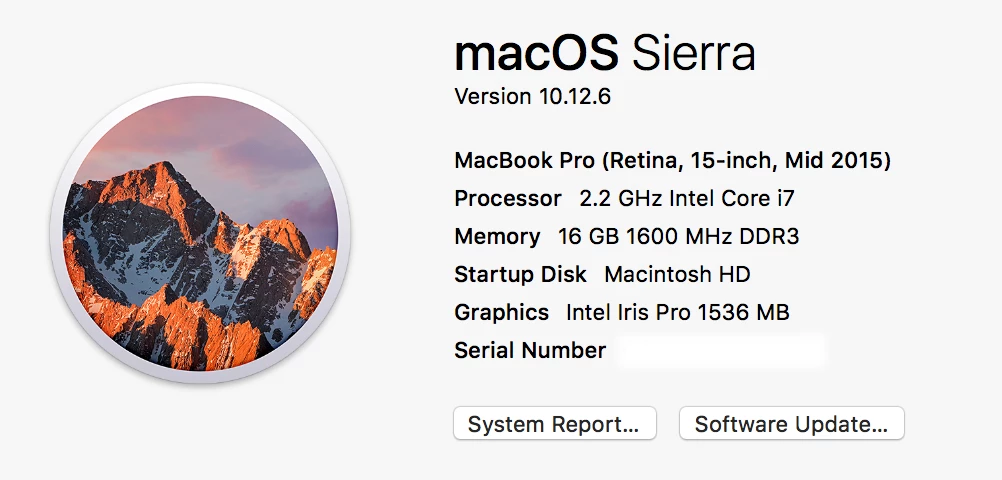
Task: Click the Memory label
Action: (497, 237)
